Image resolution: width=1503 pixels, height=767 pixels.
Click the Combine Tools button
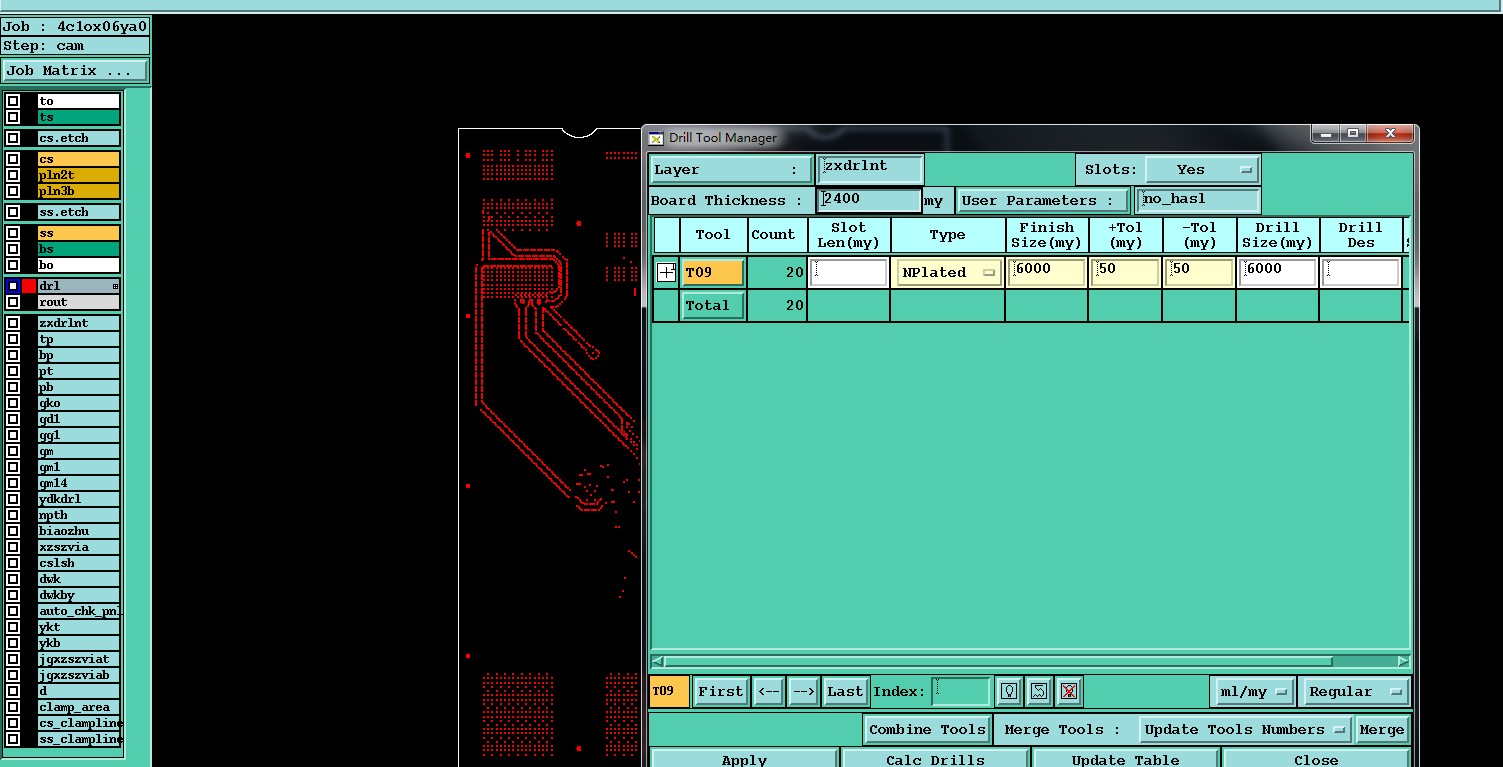[927, 729]
